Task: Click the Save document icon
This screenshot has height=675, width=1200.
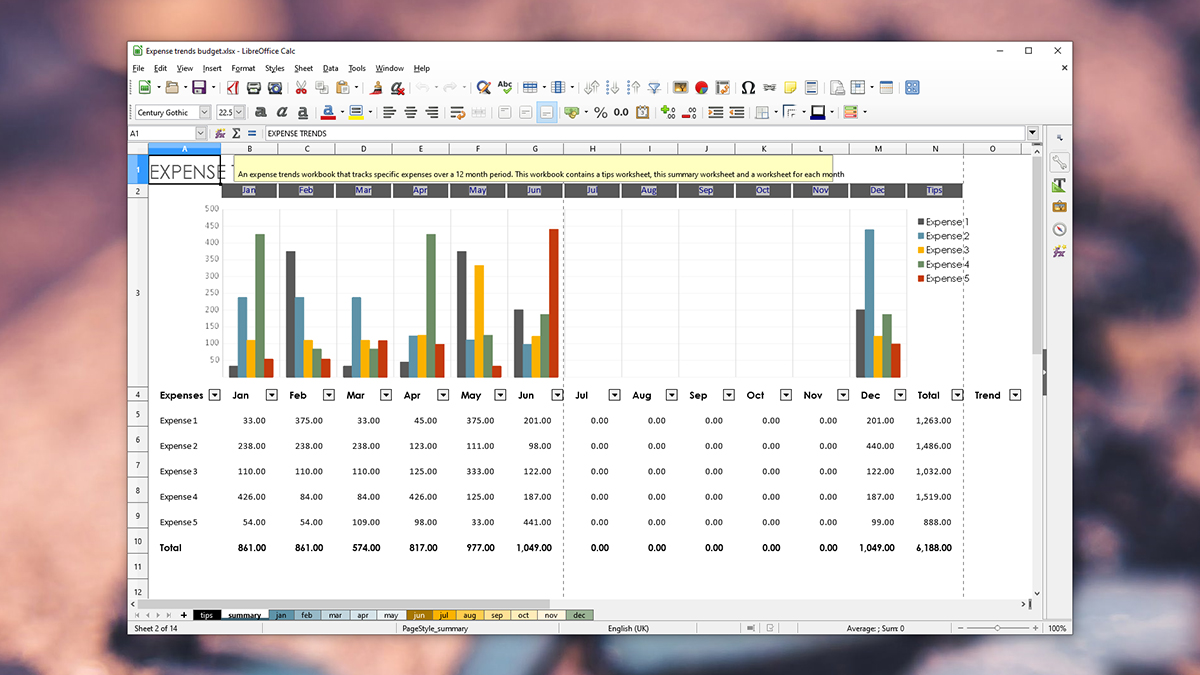Action: [198, 88]
